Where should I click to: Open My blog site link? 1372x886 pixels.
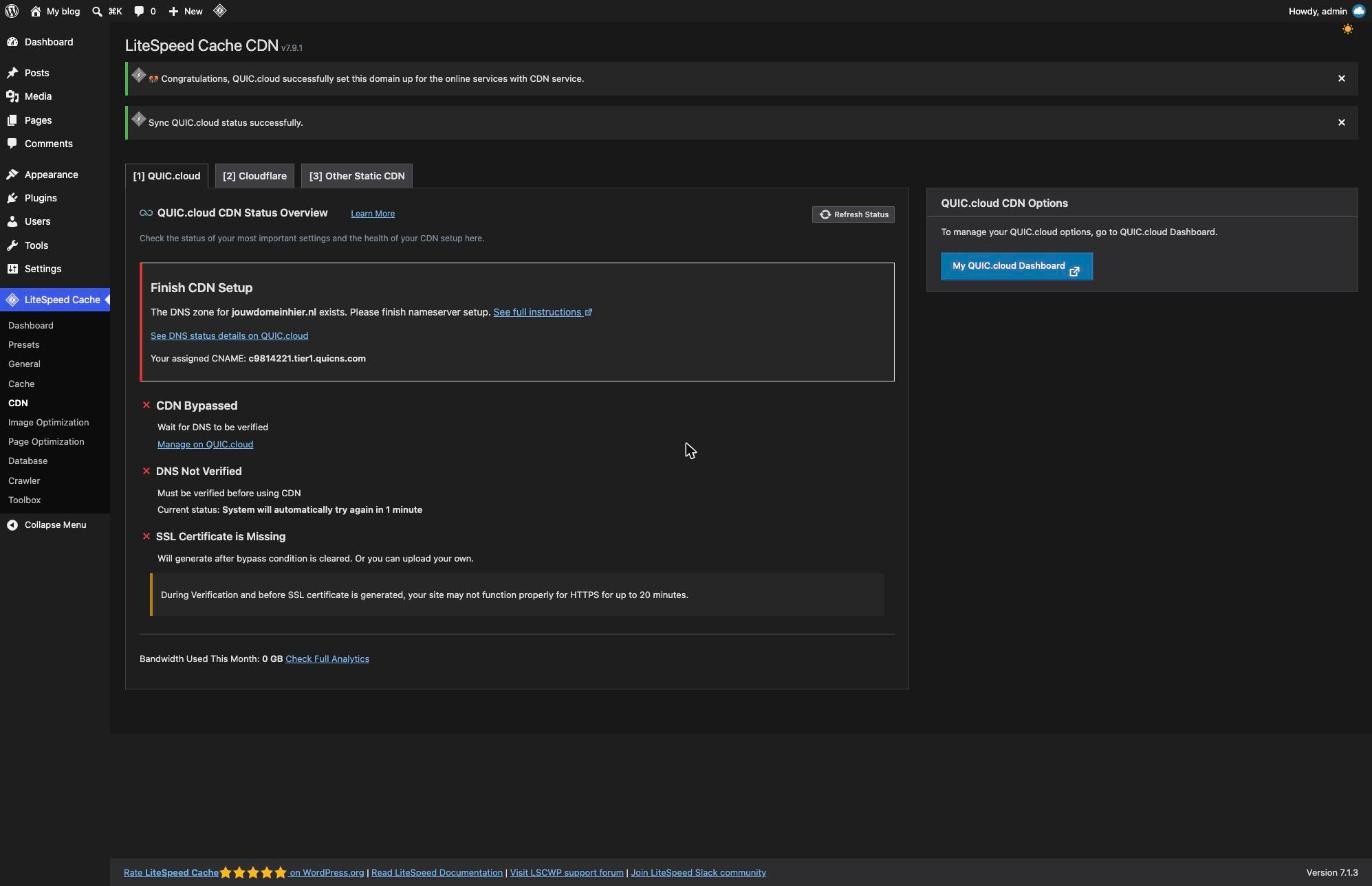coord(55,11)
